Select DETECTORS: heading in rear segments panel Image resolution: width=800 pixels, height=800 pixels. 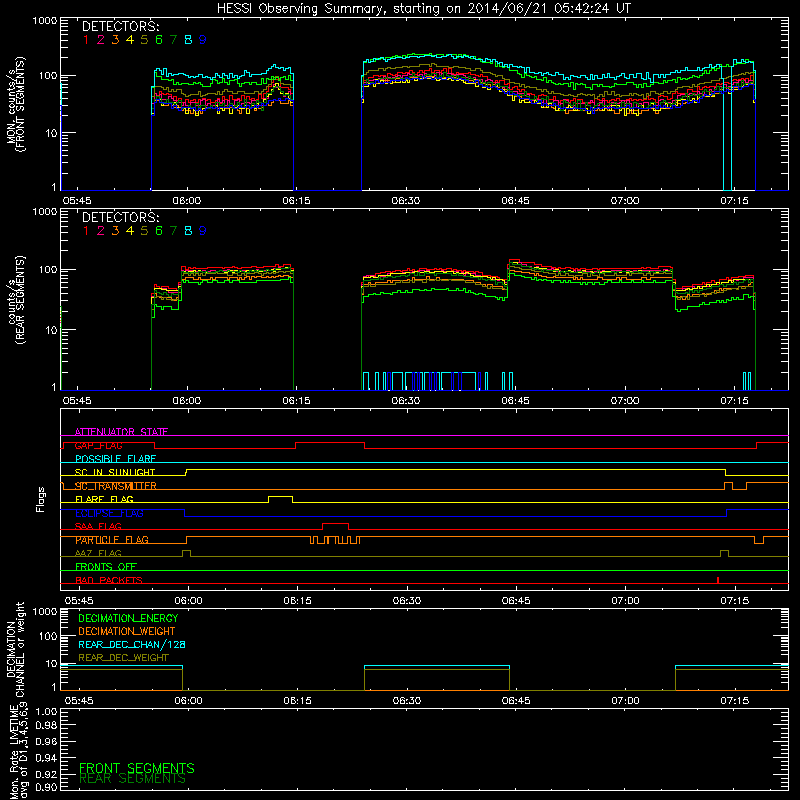pos(120,217)
